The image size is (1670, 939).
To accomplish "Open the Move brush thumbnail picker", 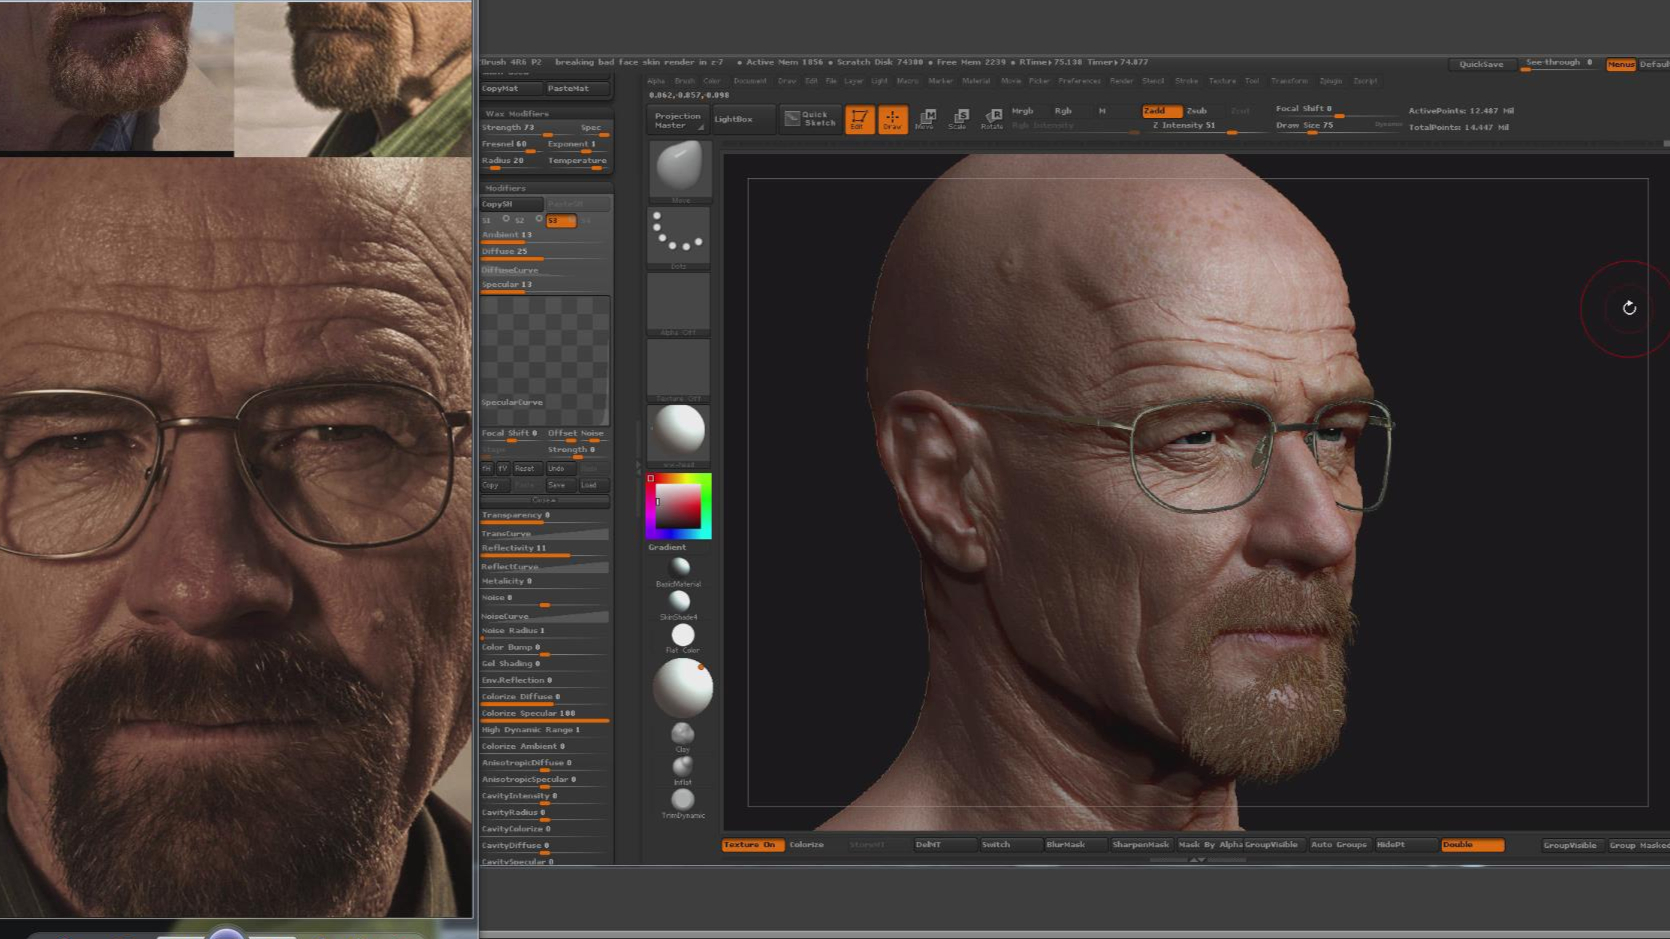I will point(679,172).
